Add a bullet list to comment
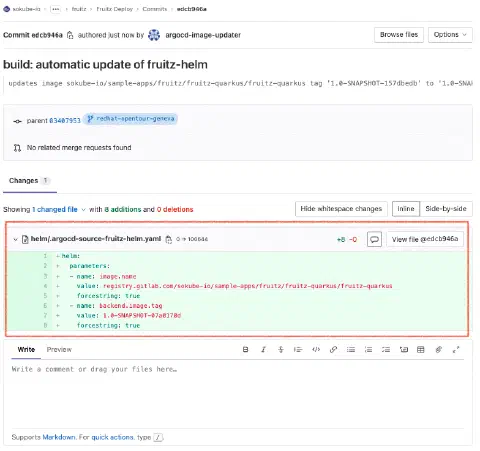 coord(351,349)
